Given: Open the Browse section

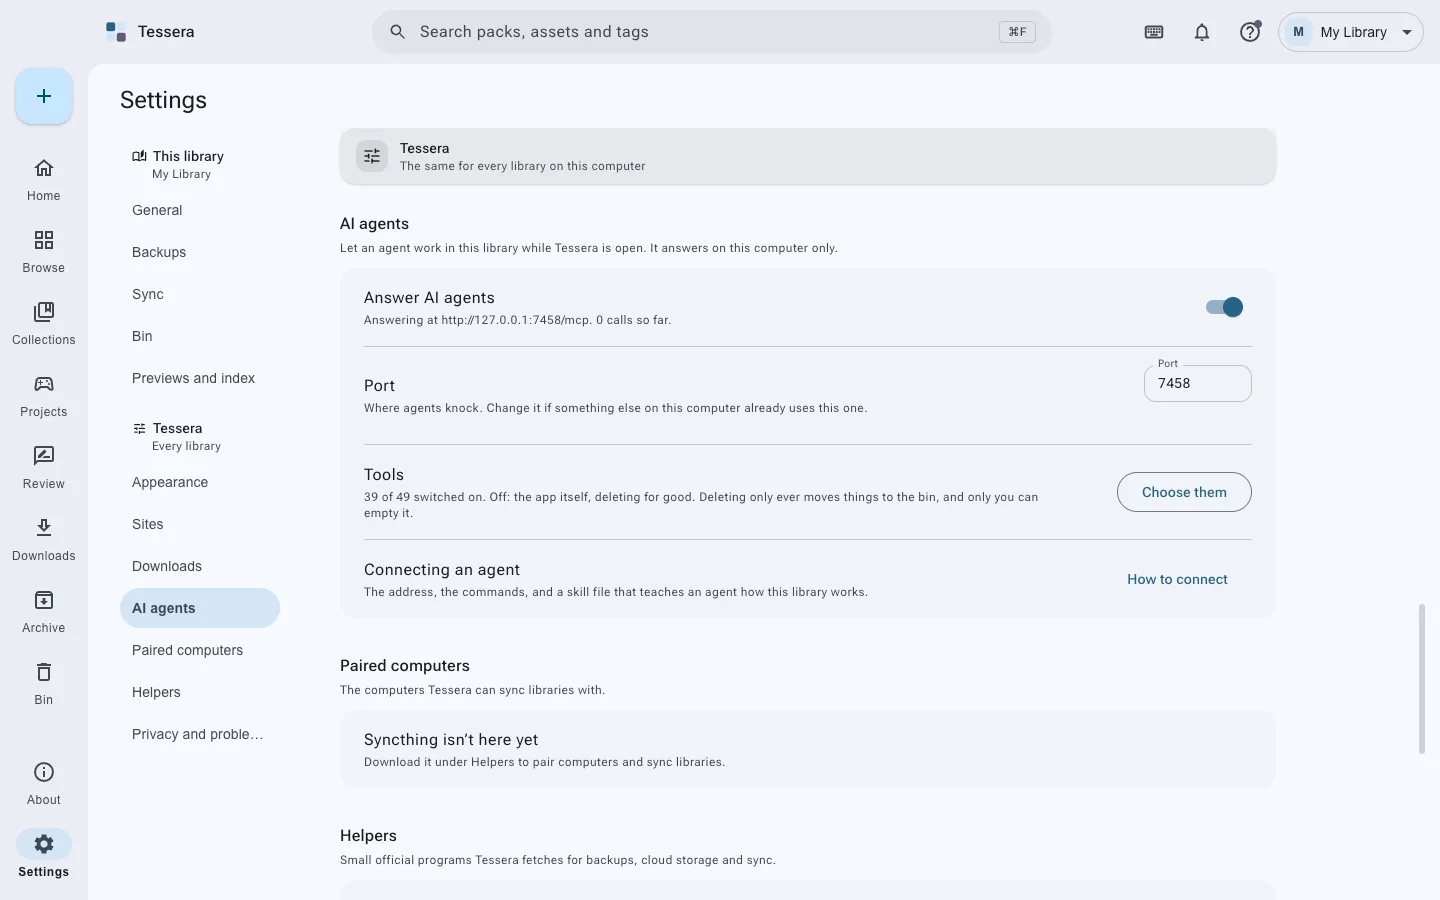Looking at the screenshot, I should tap(44, 252).
